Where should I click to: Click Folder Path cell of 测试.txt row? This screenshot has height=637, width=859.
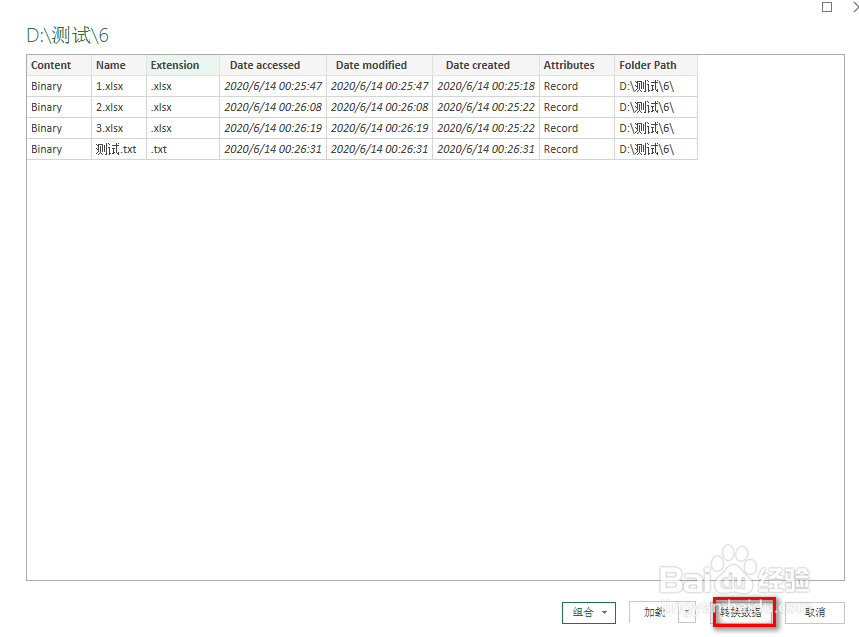click(656, 149)
